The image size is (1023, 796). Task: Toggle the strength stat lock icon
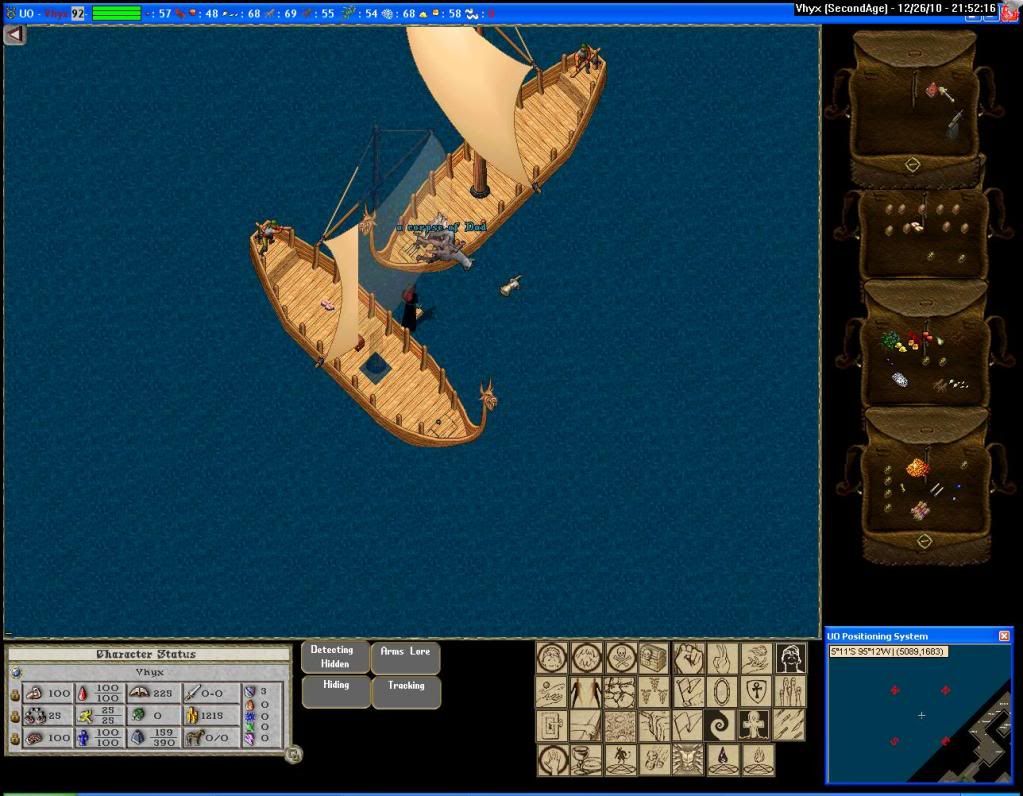point(15,696)
